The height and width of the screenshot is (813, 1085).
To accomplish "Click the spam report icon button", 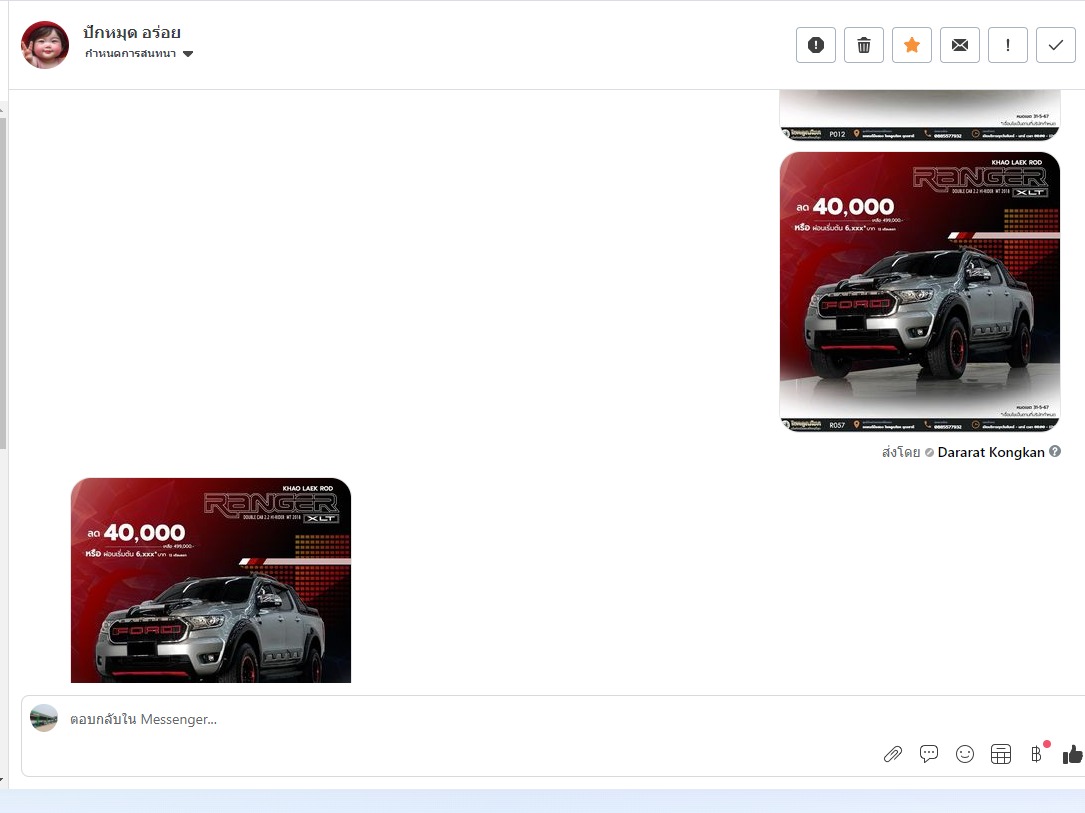I will tap(816, 45).
